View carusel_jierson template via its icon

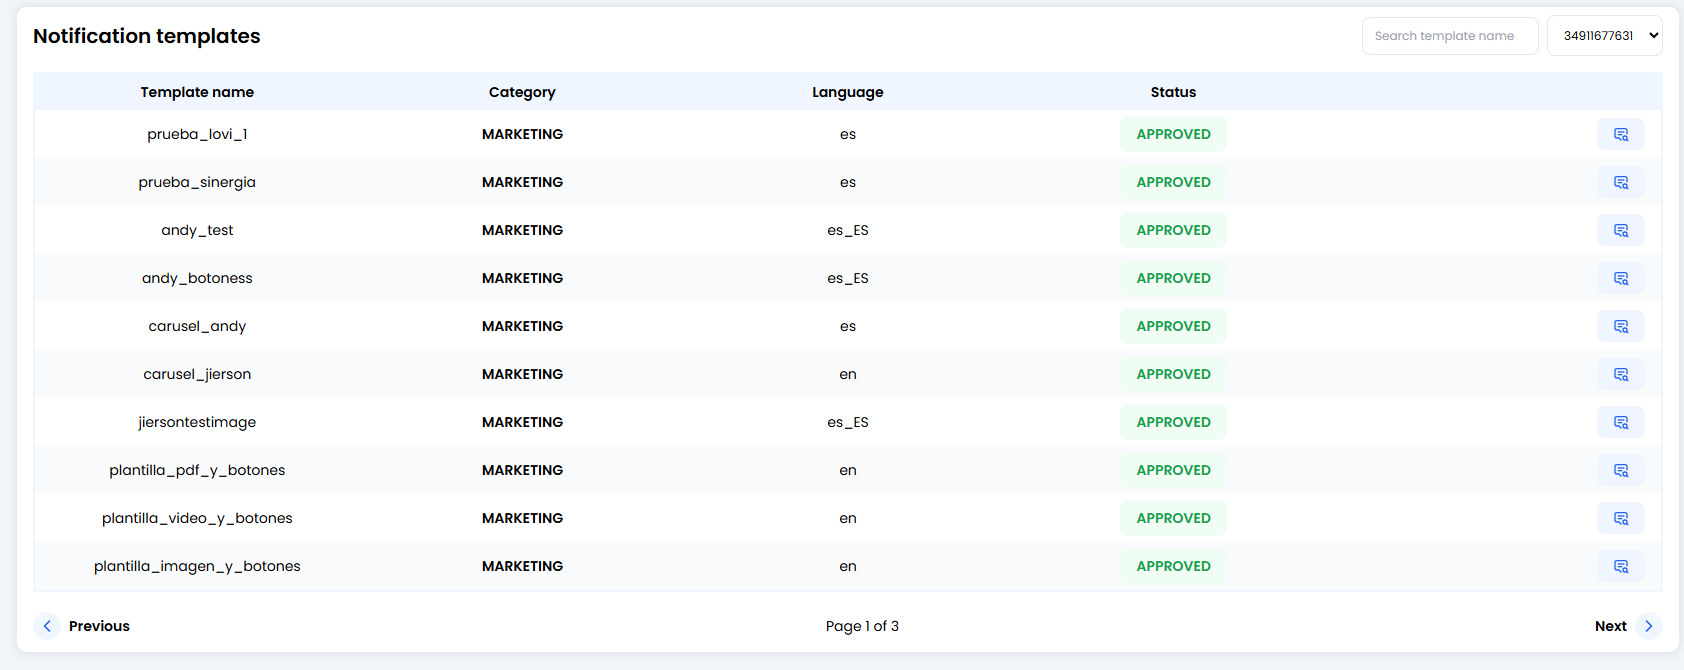coord(1620,374)
